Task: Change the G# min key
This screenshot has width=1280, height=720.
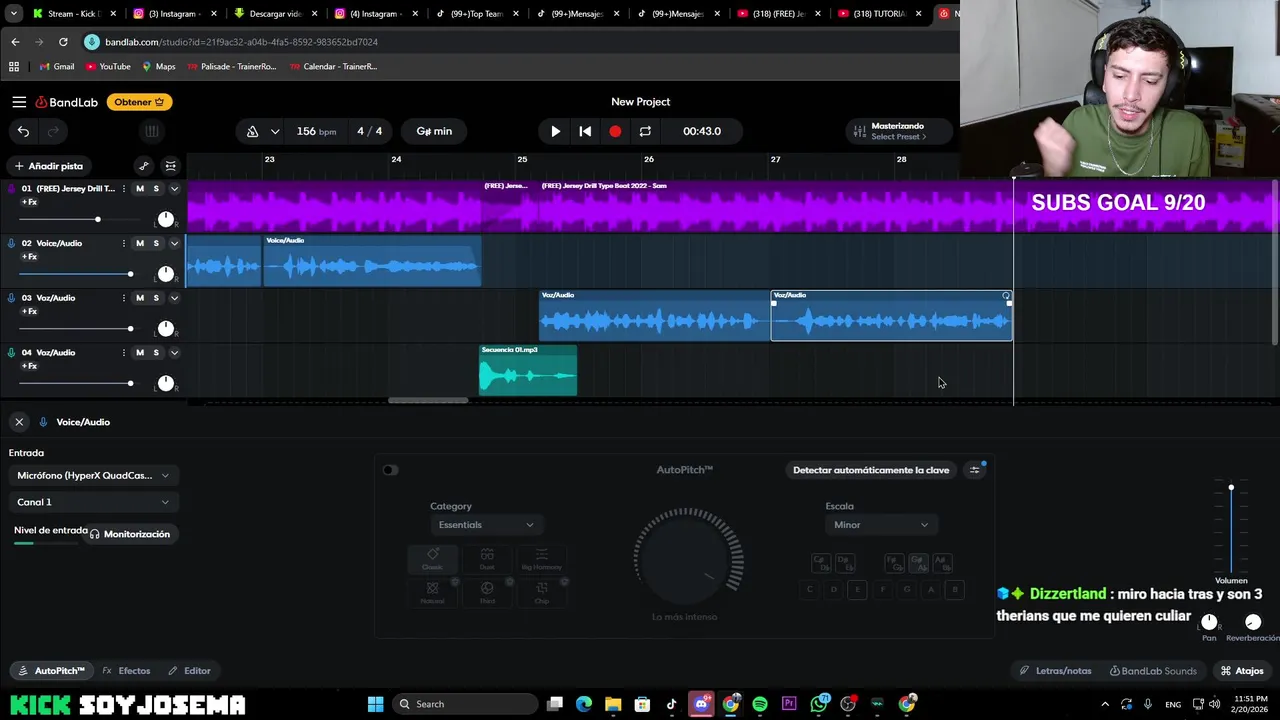Action: point(434,131)
